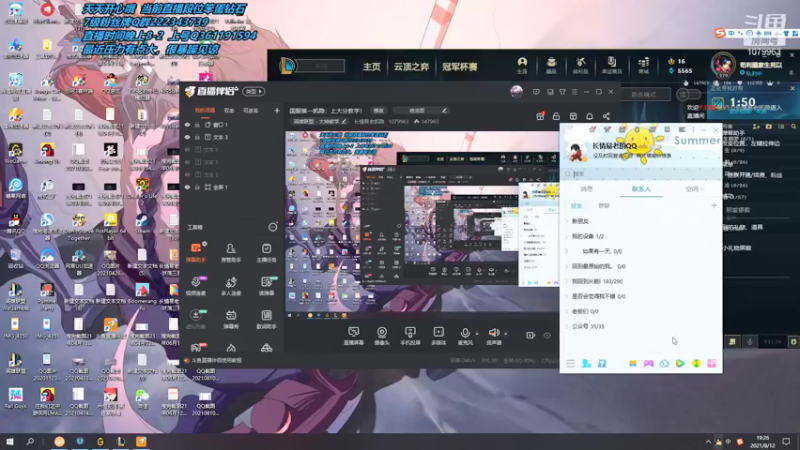Viewport: 800px width, 450px height.
Task: Click the plus button to add a scene
Action: tap(277, 110)
